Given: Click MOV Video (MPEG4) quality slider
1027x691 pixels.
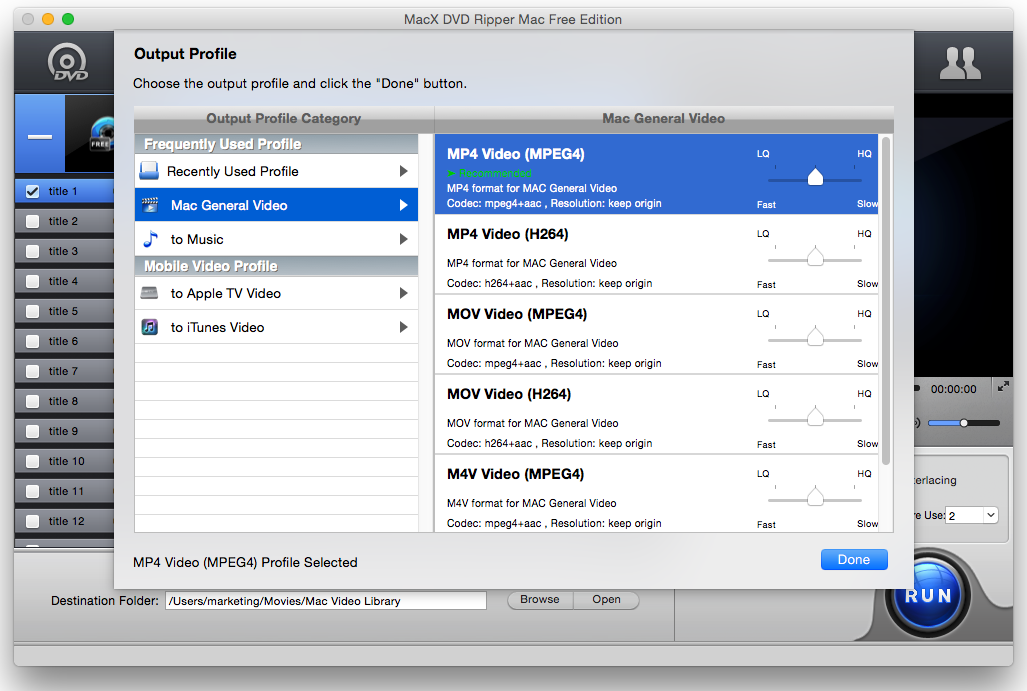Looking at the screenshot, I should coord(815,337).
